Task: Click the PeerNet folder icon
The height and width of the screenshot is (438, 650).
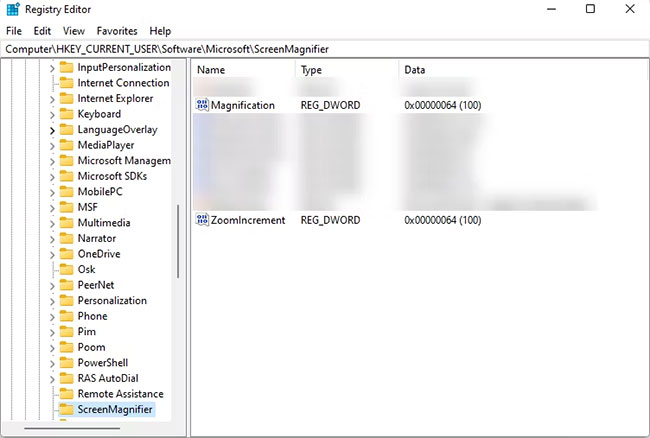Action: pos(66,285)
